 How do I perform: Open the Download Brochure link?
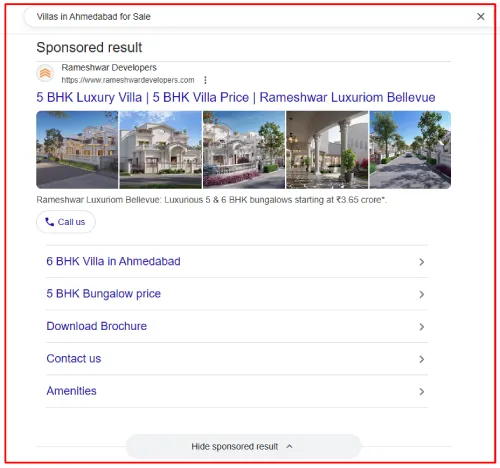[97, 326]
